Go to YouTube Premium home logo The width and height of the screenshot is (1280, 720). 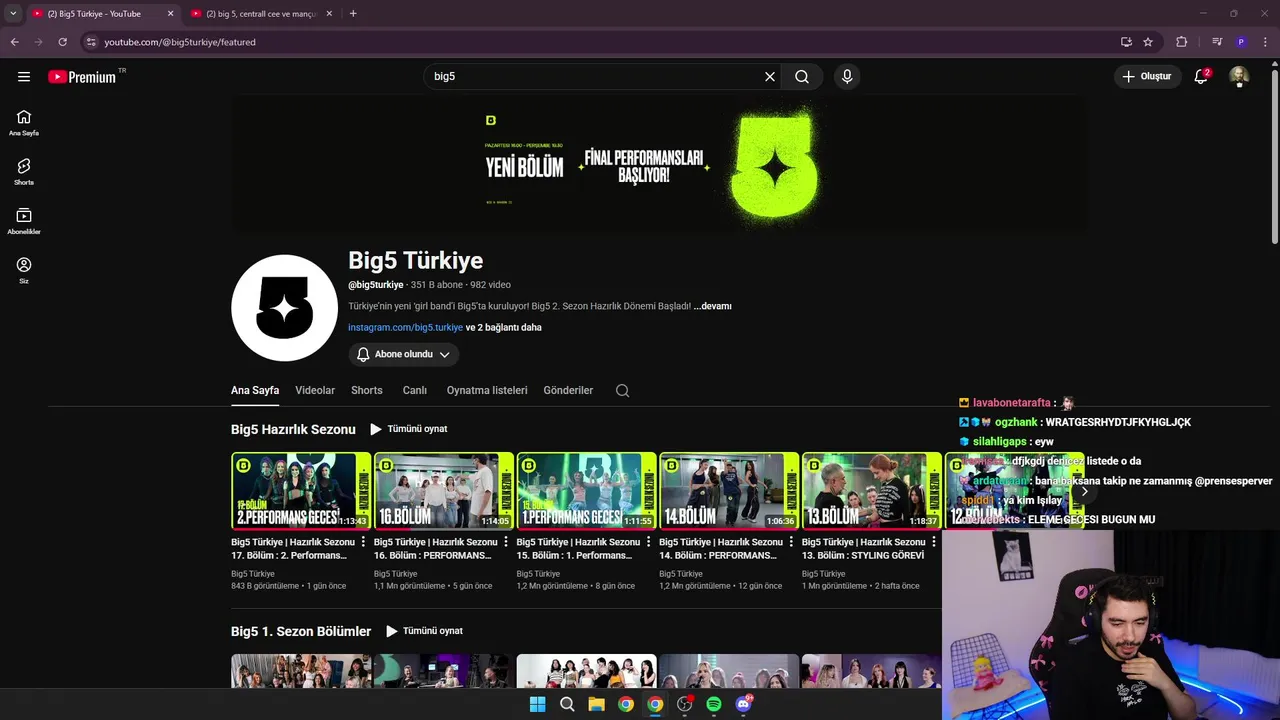coord(82,77)
